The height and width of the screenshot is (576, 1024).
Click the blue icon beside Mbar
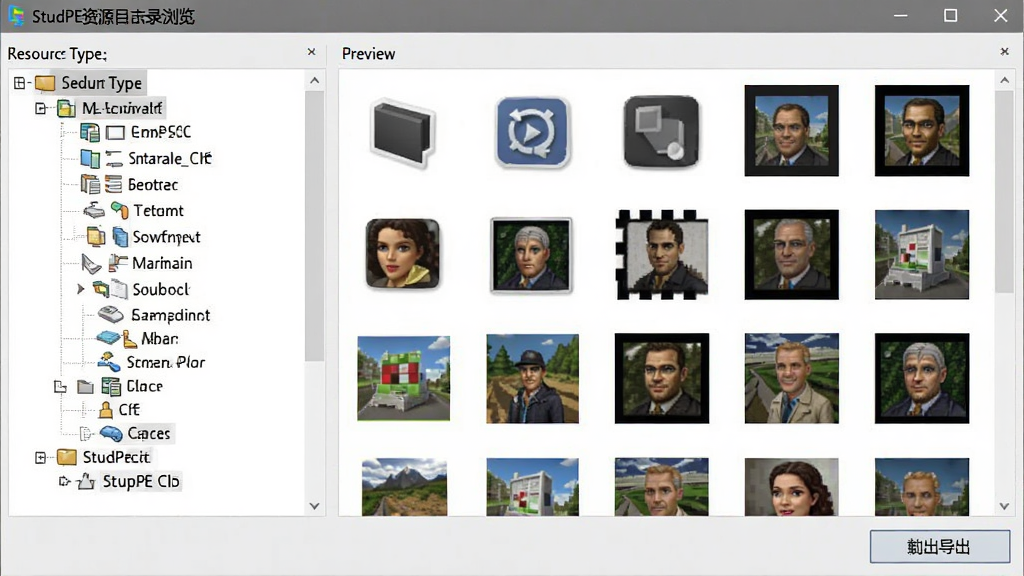click(108, 338)
